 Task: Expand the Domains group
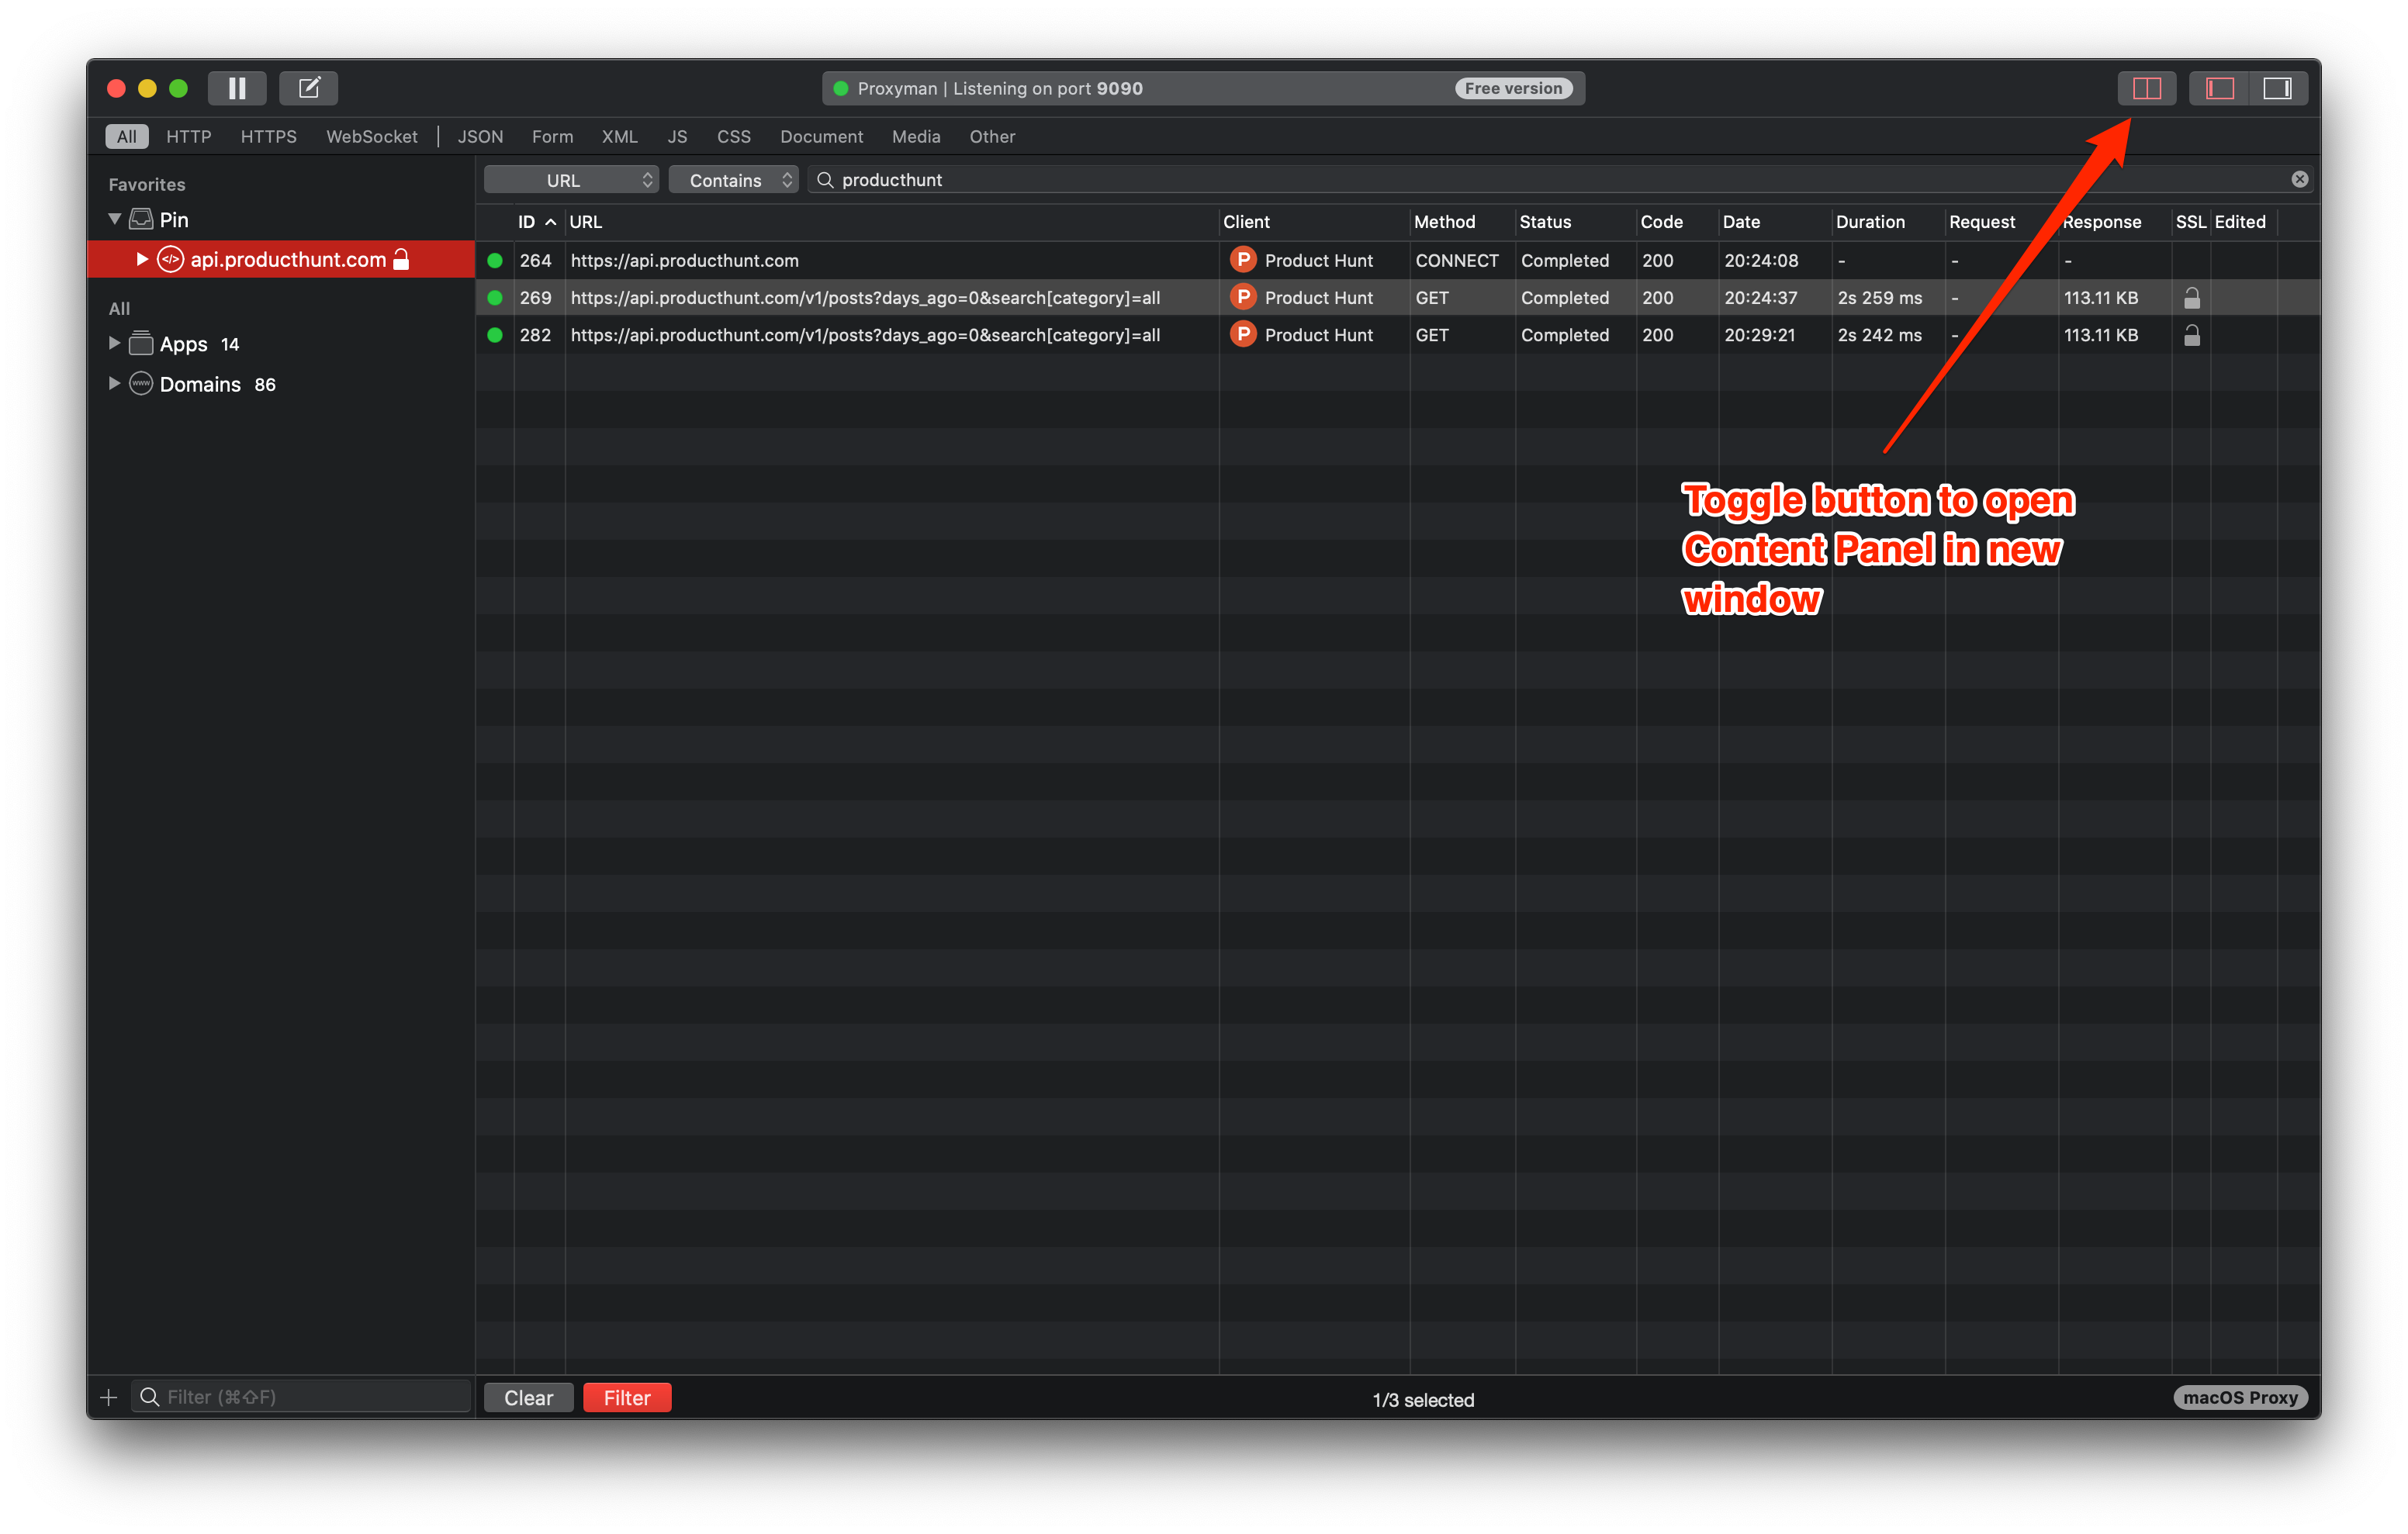(x=114, y=383)
